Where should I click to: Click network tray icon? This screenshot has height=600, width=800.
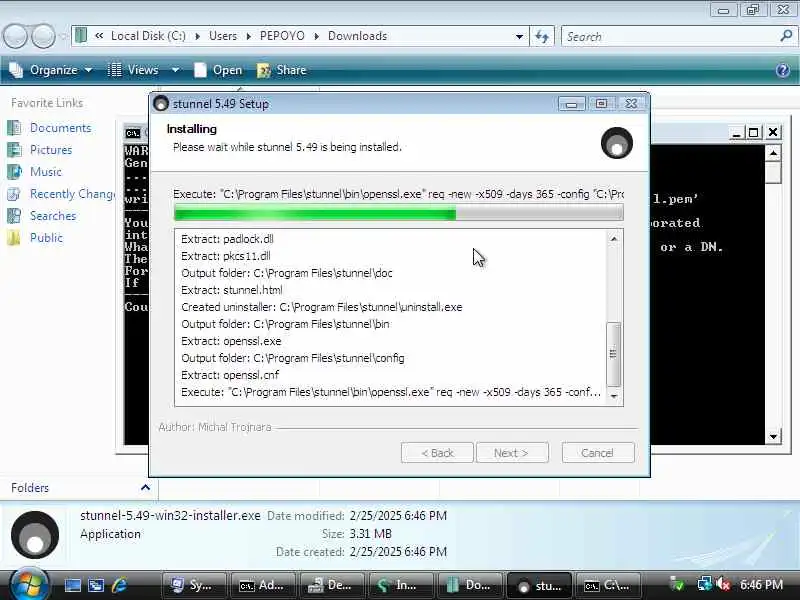705,585
